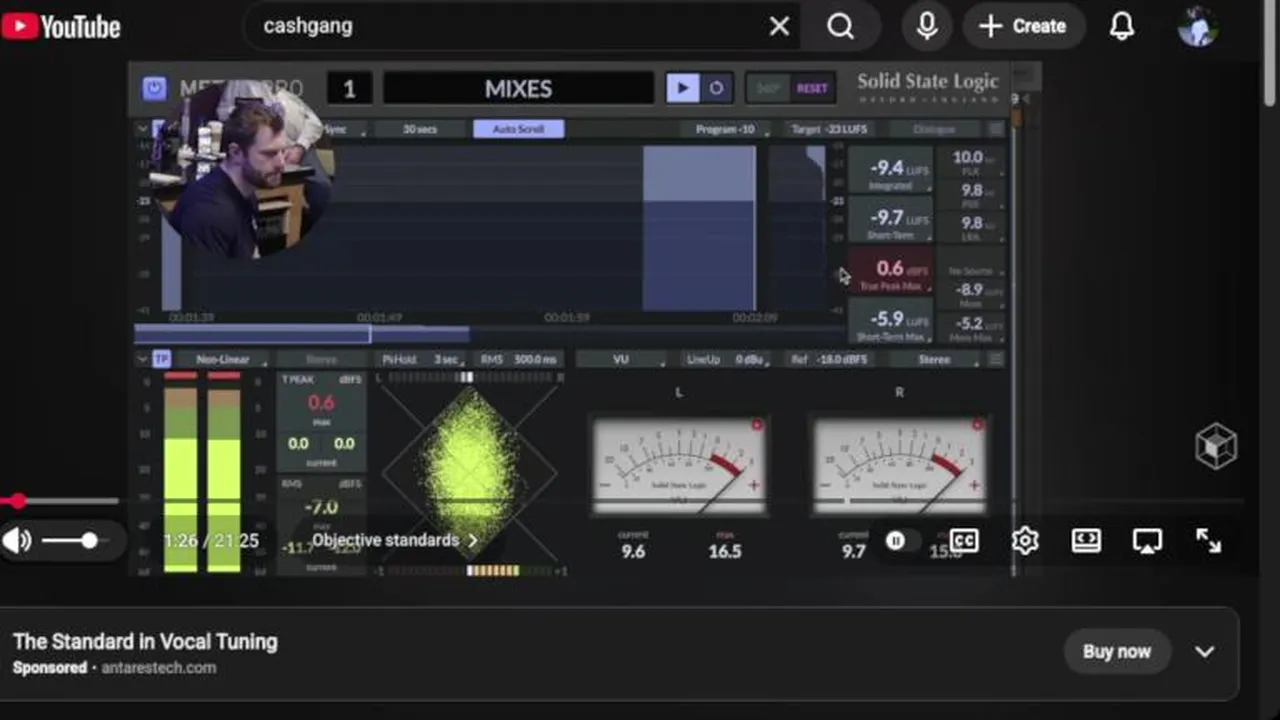Click the left VU meter red reset dot
This screenshot has width=1280, height=720.
point(757,425)
